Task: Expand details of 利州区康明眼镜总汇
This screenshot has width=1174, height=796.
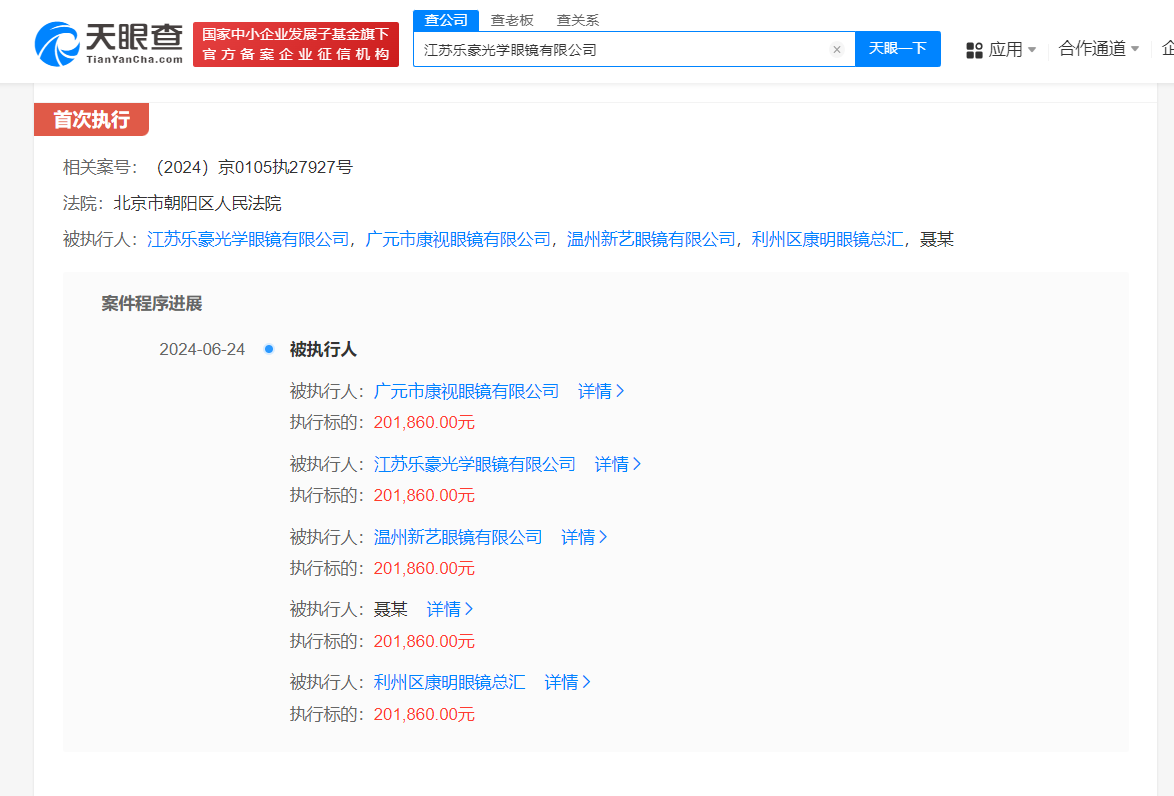Action: (x=567, y=682)
